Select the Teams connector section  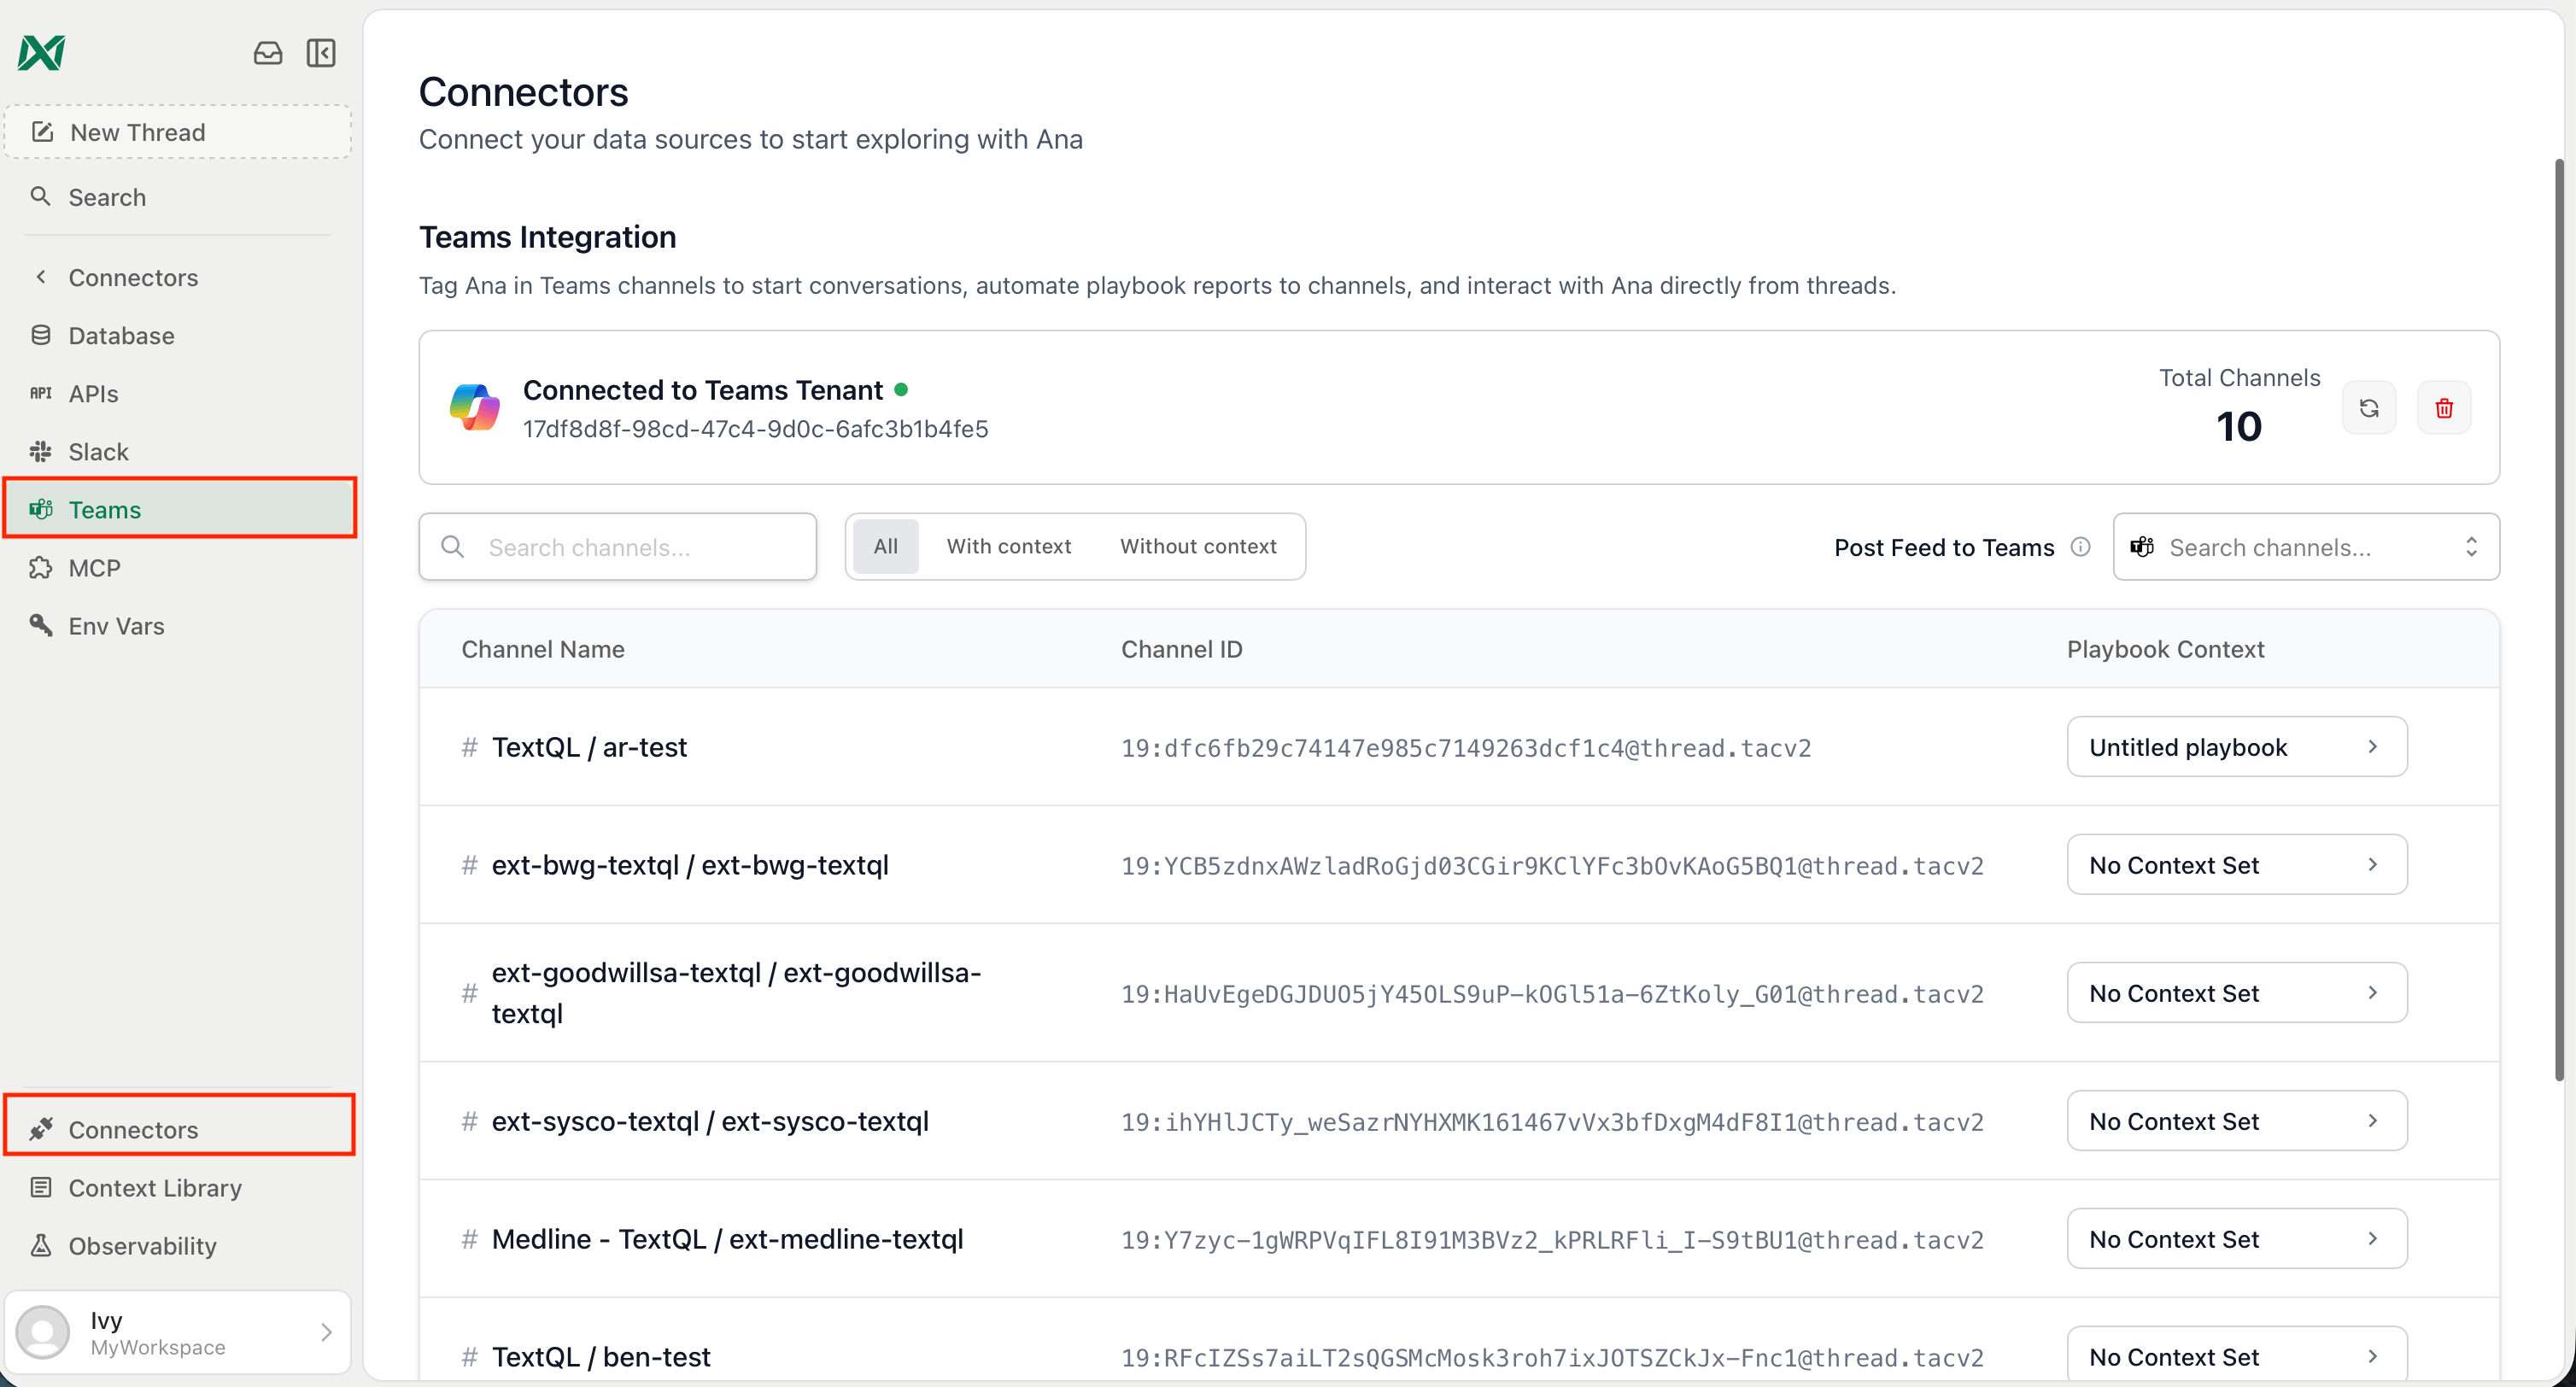click(180, 509)
